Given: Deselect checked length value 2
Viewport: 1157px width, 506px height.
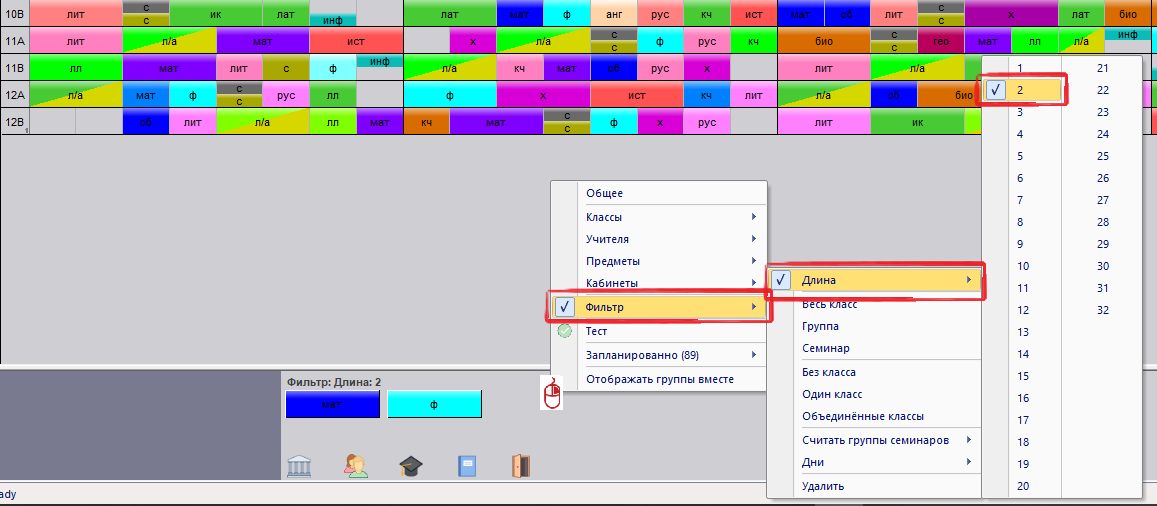Looking at the screenshot, I should (x=996, y=90).
